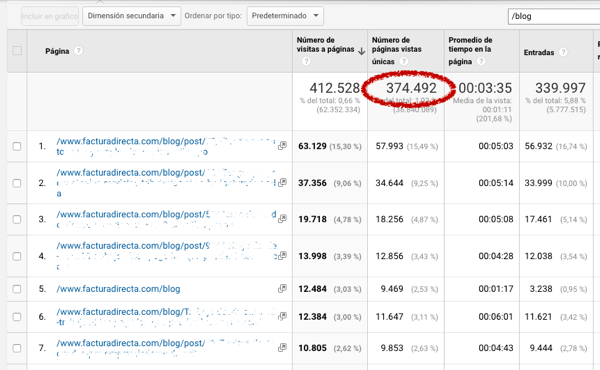Sort by Promedio de tiempo en la página
The height and width of the screenshot is (370, 600).
(470, 51)
